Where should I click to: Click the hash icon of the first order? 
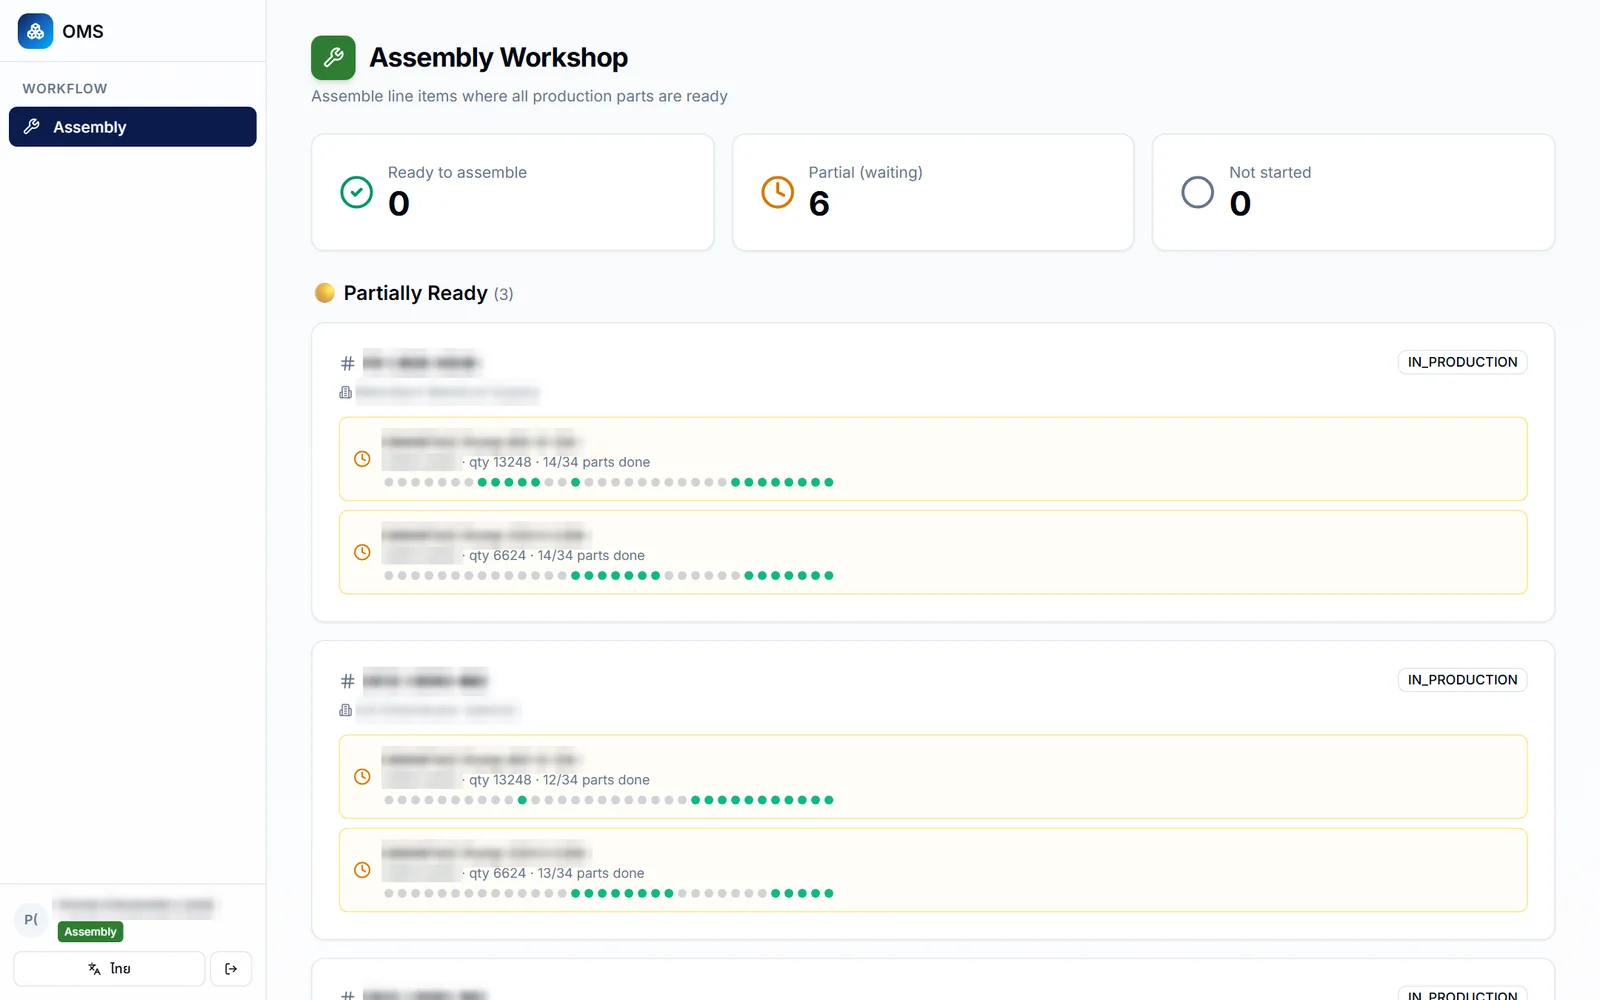pos(348,363)
